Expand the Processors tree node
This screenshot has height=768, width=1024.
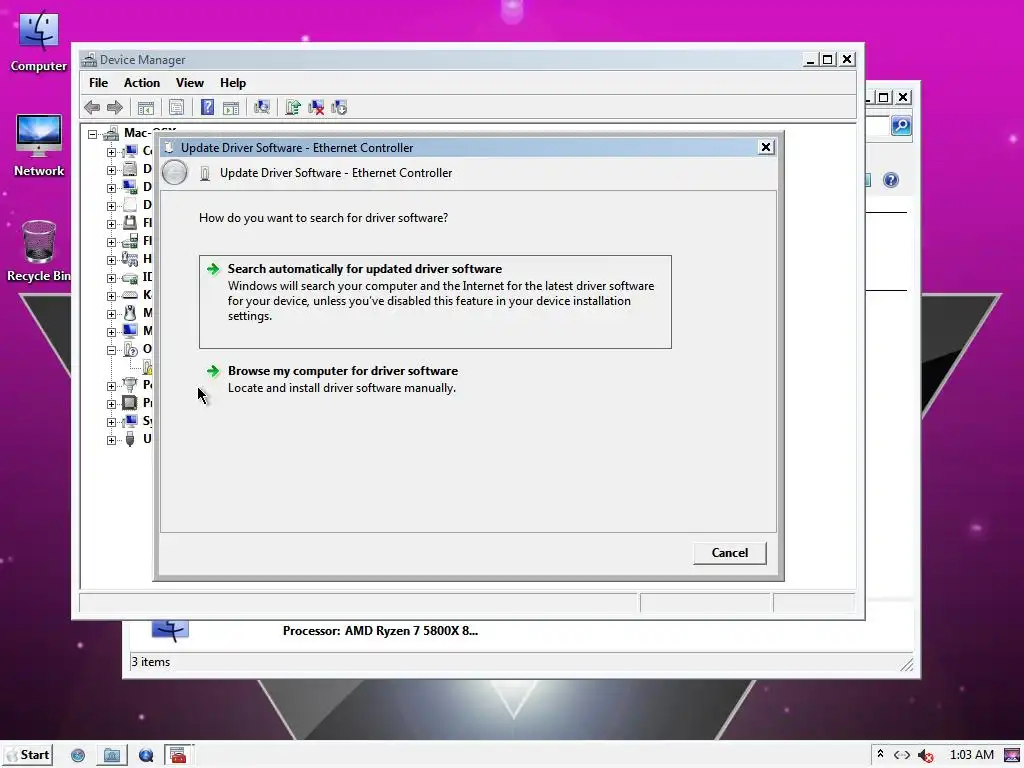point(111,404)
